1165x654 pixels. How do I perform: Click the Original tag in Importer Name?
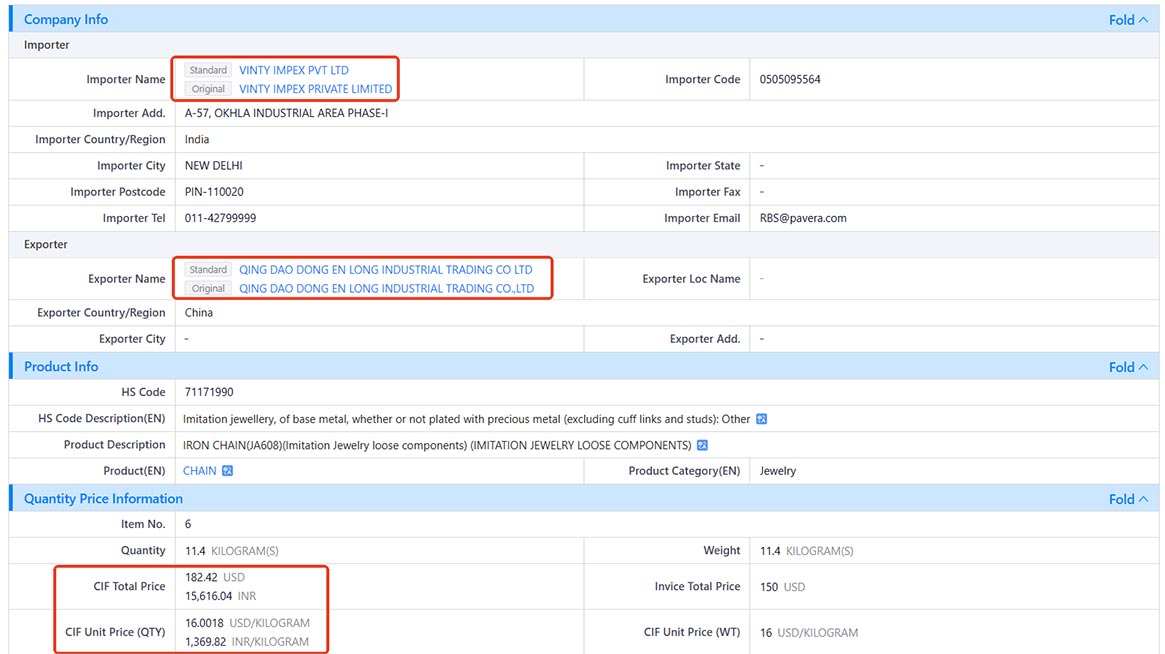[x=208, y=88]
